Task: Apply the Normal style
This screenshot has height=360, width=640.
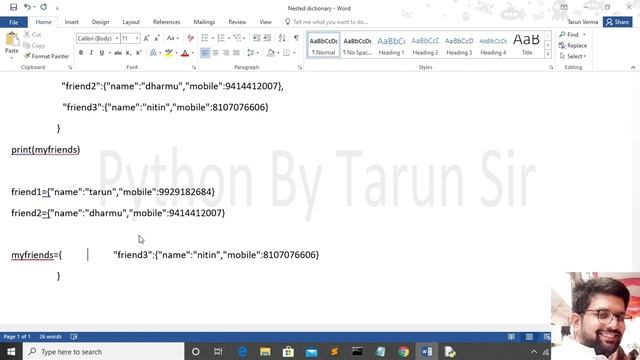Action: point(323,45)
